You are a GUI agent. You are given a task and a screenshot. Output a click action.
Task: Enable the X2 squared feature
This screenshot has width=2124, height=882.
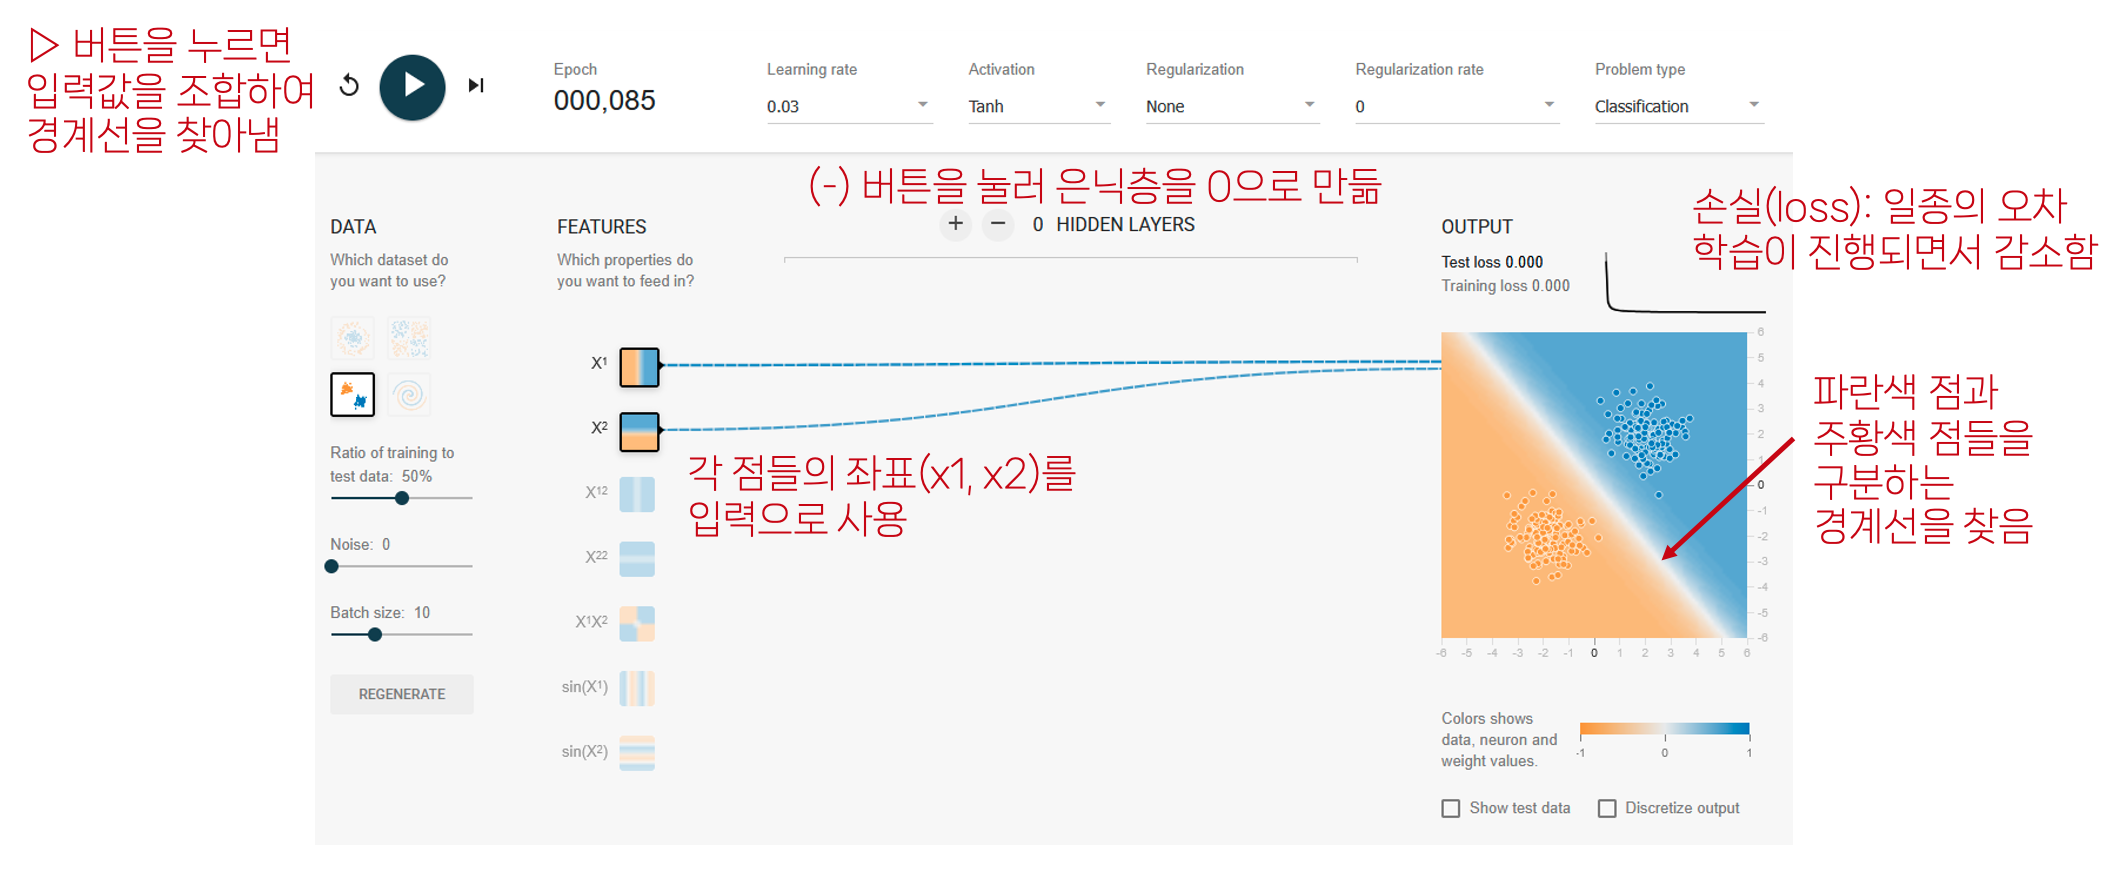[x=637, y=559]
